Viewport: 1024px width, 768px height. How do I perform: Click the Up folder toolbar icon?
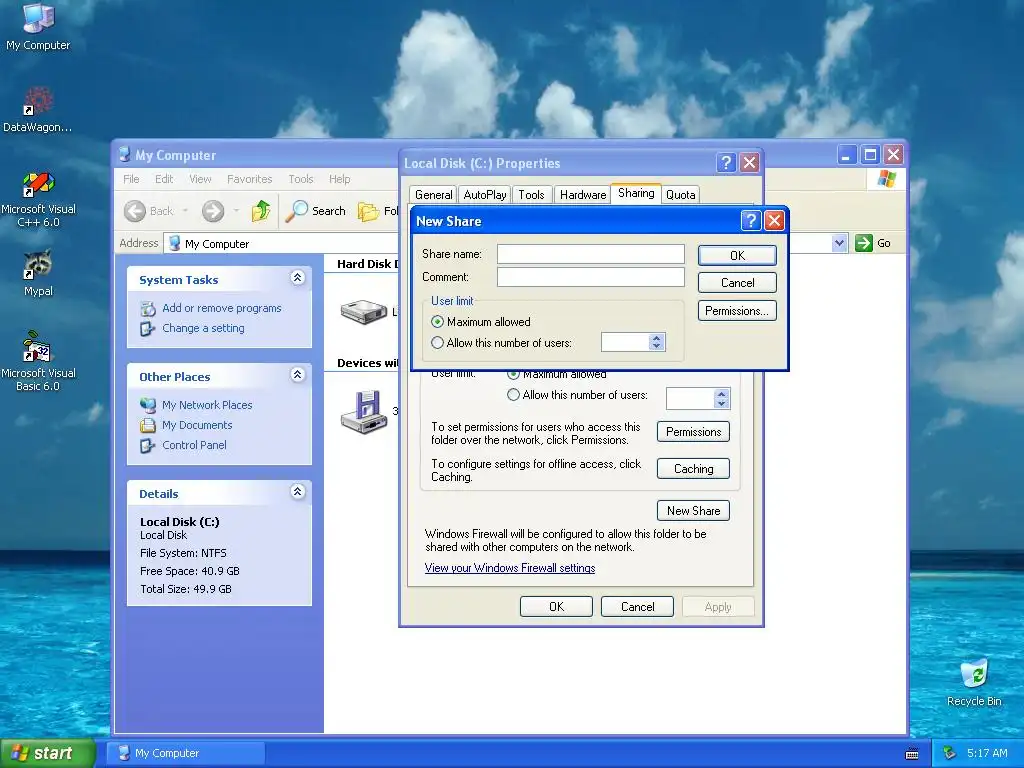click(x=261, y=210)
